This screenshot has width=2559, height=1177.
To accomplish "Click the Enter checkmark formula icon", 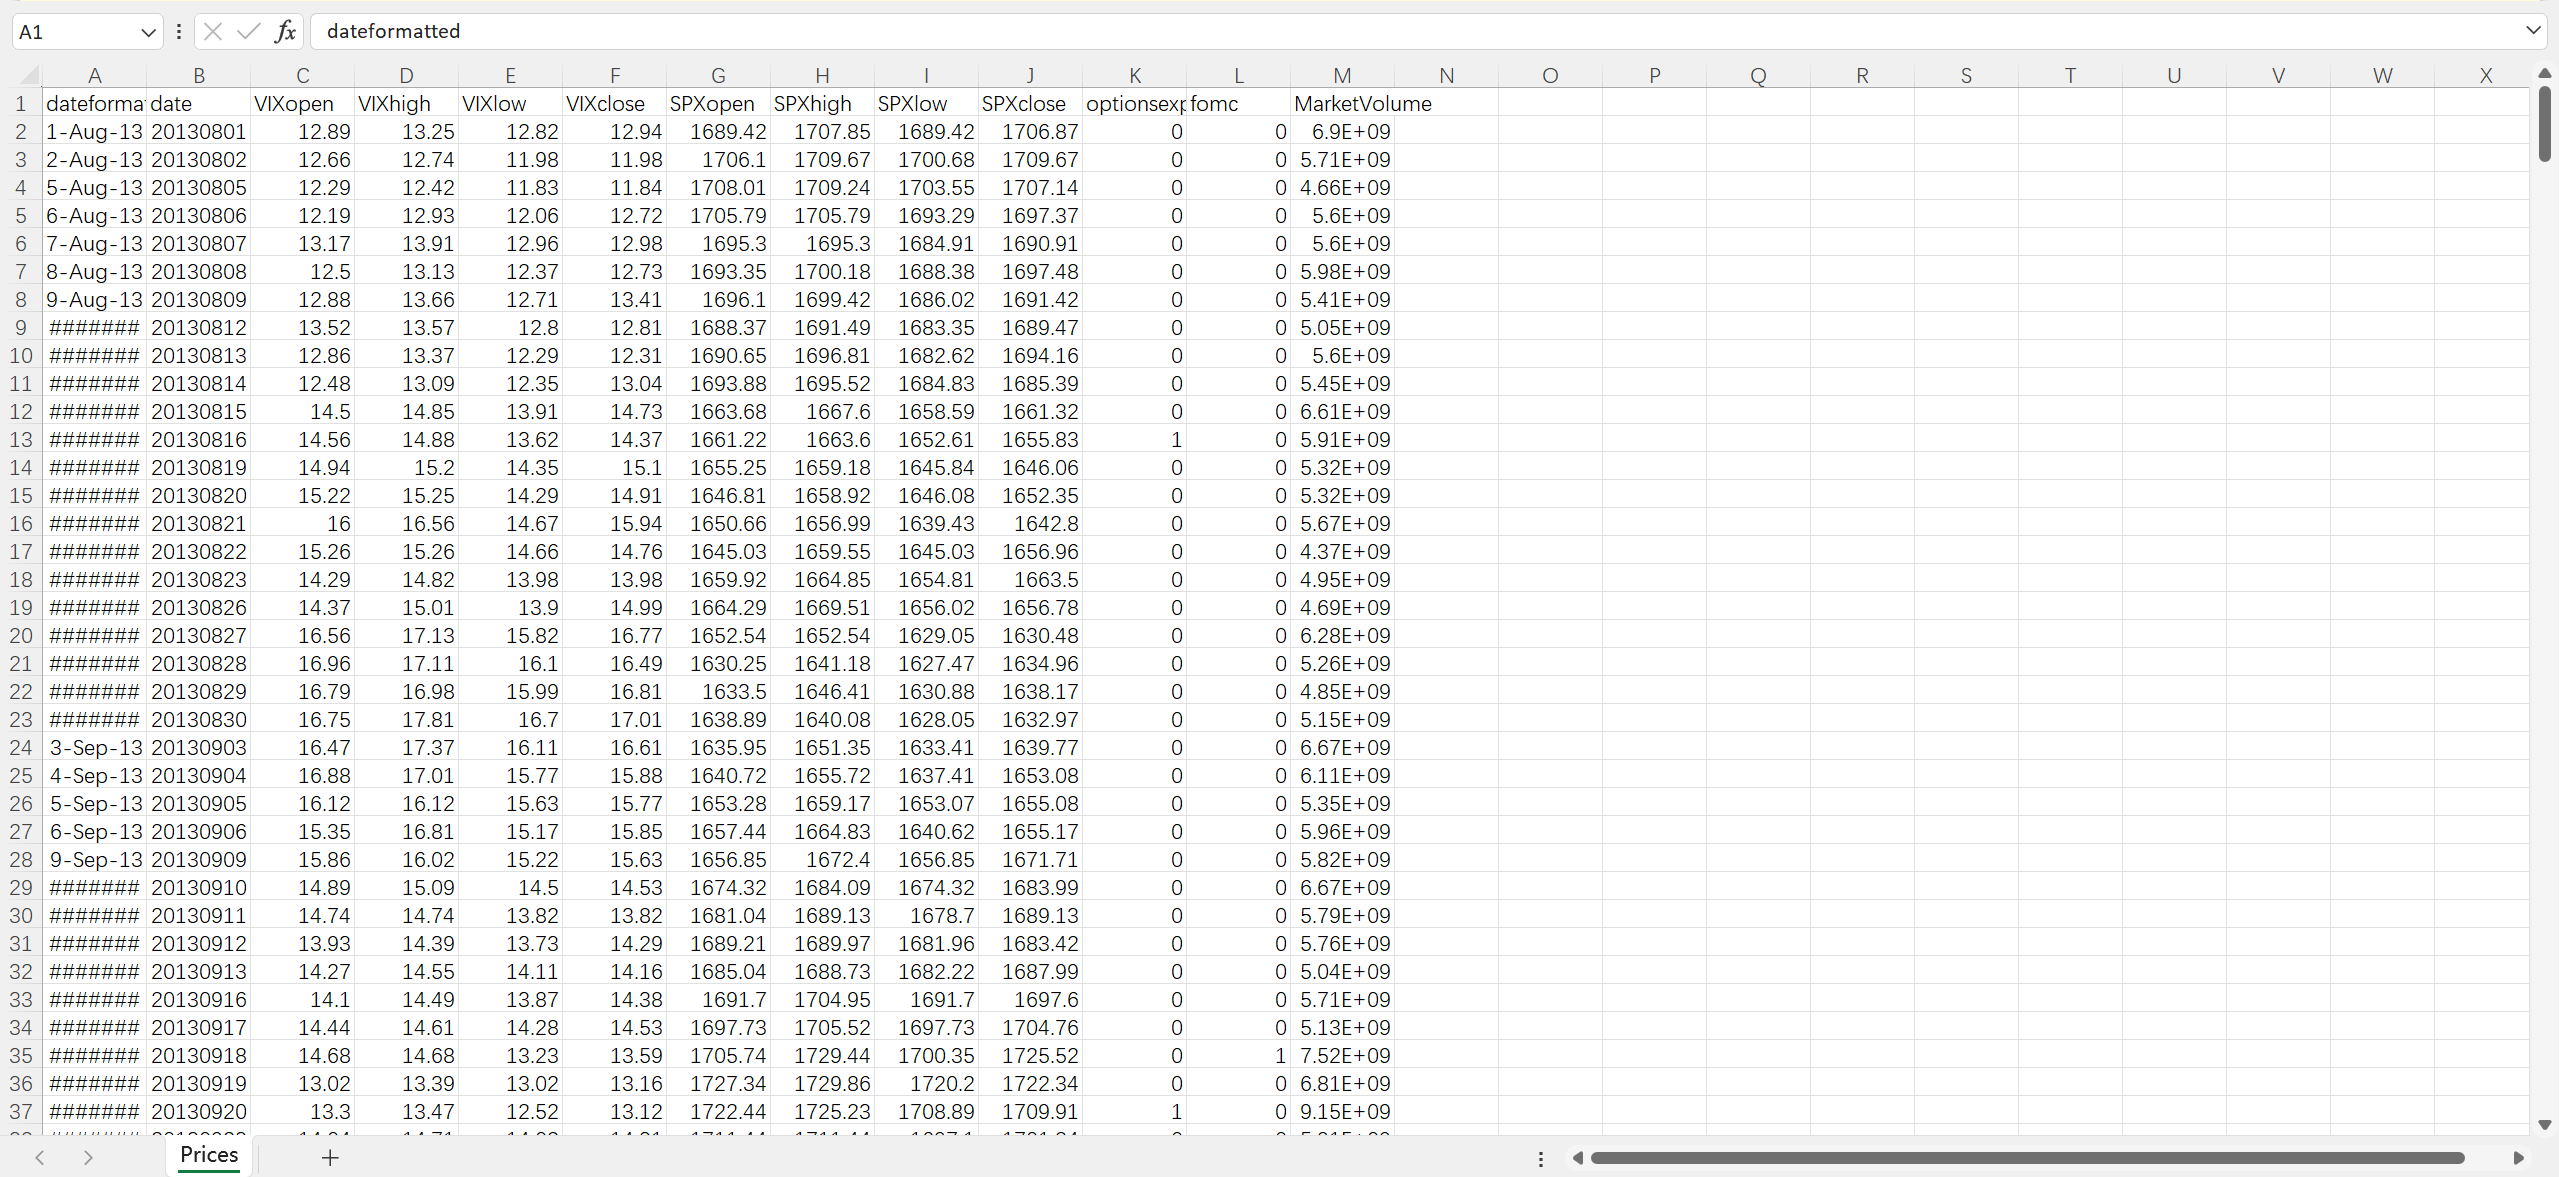I will coord(248,31).
